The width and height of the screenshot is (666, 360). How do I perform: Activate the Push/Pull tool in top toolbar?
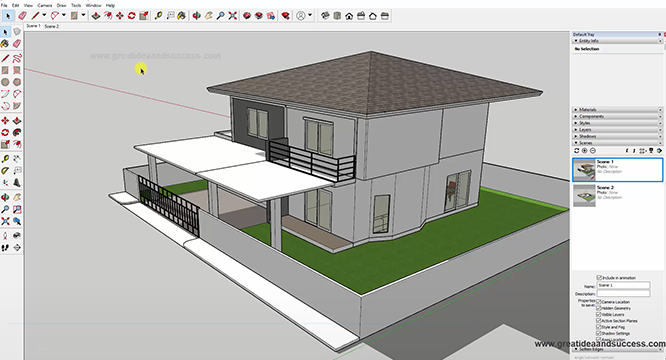(96, 16)
